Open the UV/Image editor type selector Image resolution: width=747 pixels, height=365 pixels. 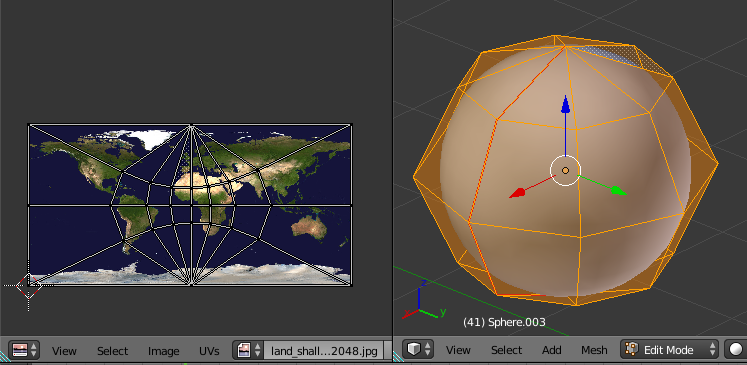[x=24, y=350]
